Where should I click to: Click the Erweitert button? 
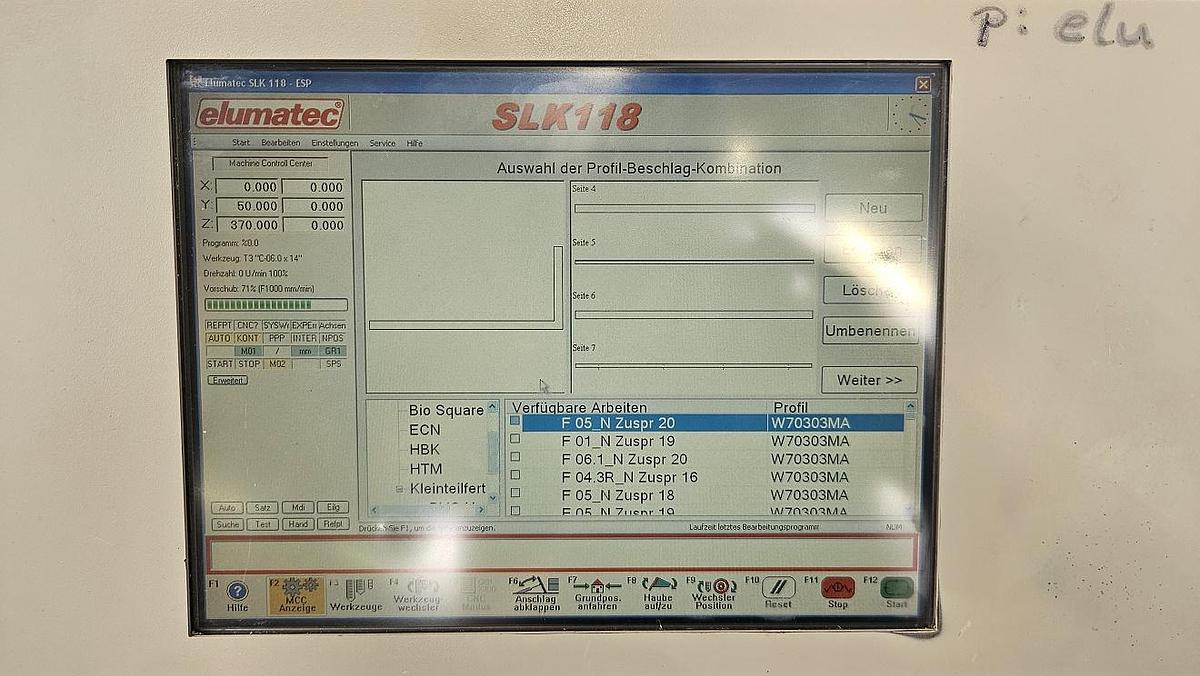pos(227,380)
